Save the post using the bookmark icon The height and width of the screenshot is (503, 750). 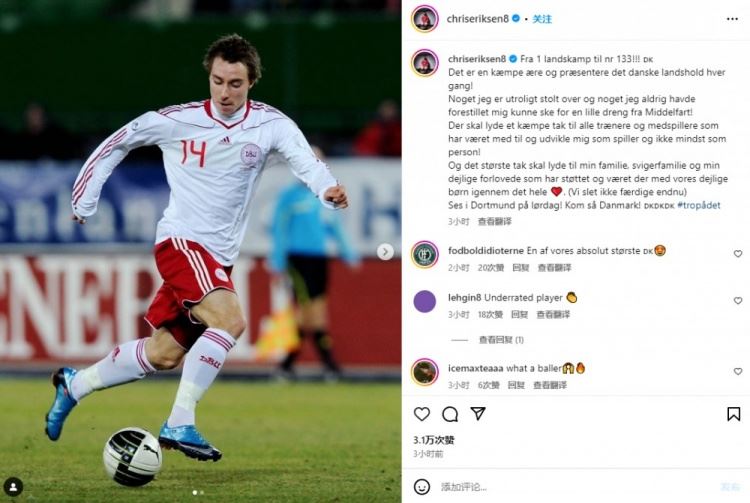coord(733,414)
